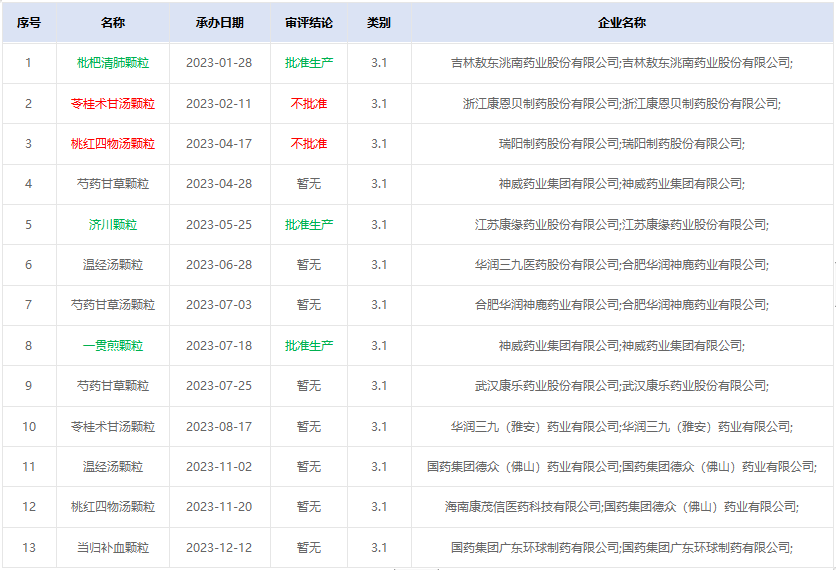The height and width of the screenshot is (570, 836).
Task: Click 合肥华润神鹿药业有限公司 cell in row 7
Action: 622,305
